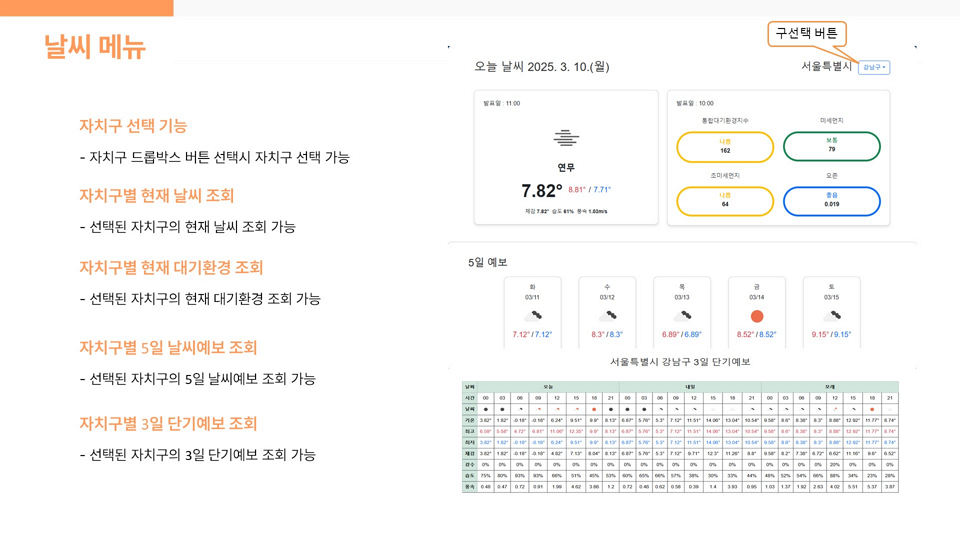960x540 pixels.
Task: Click the 연무 haze weather icon
Action: pos(566,138)
